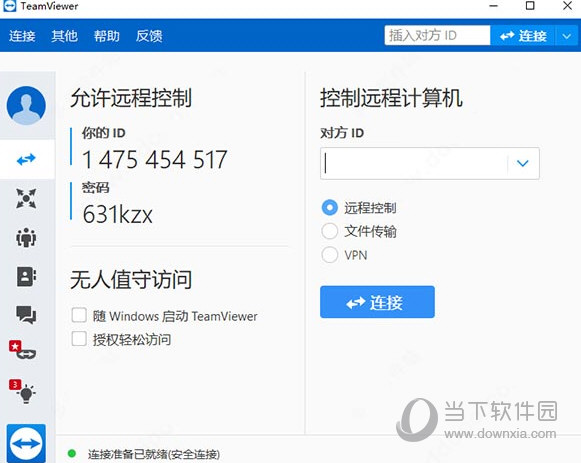Open the Augmented Reality glasses icon

click(x=23, y=350)
